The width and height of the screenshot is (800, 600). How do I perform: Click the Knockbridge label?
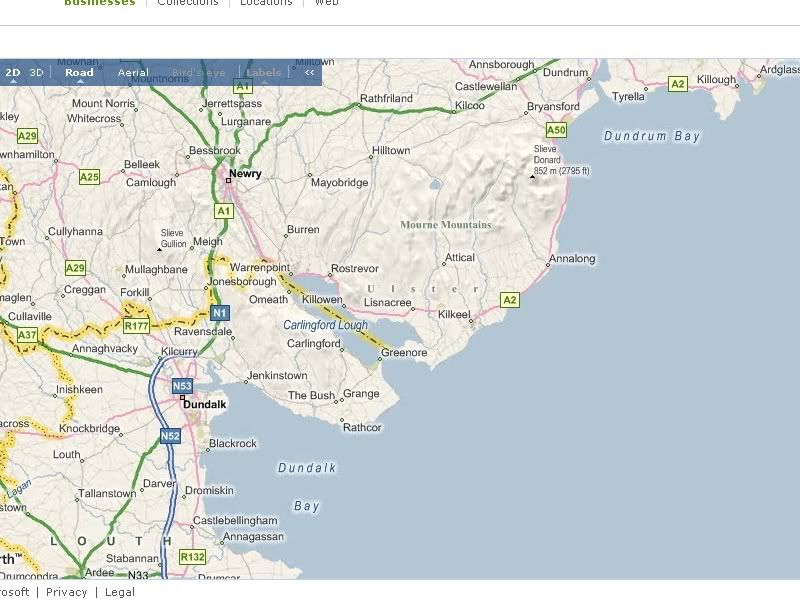(x=89, y=429)
